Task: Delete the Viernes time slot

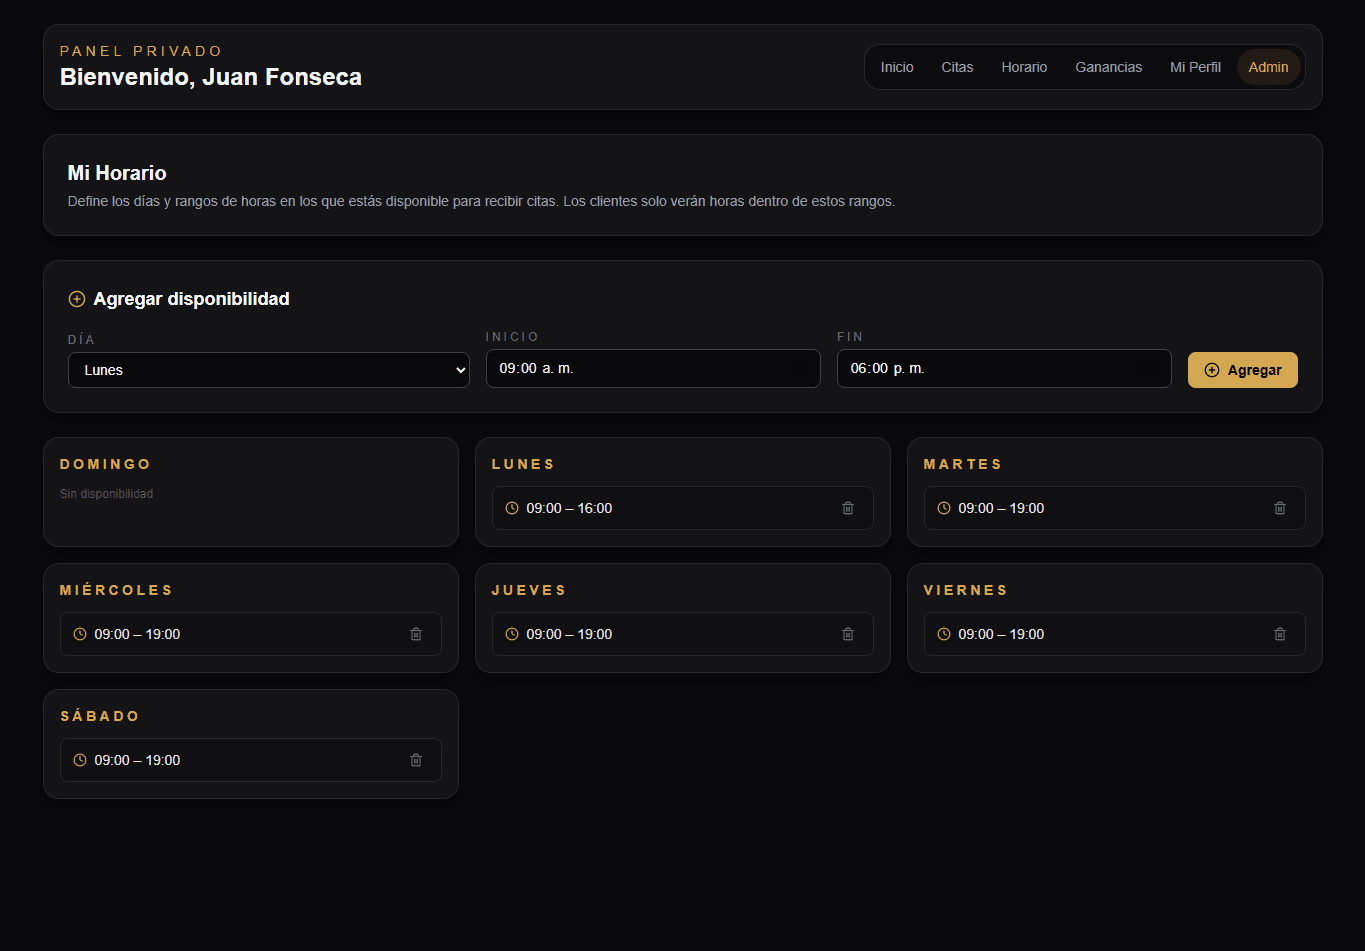Action: [1280, 634]
